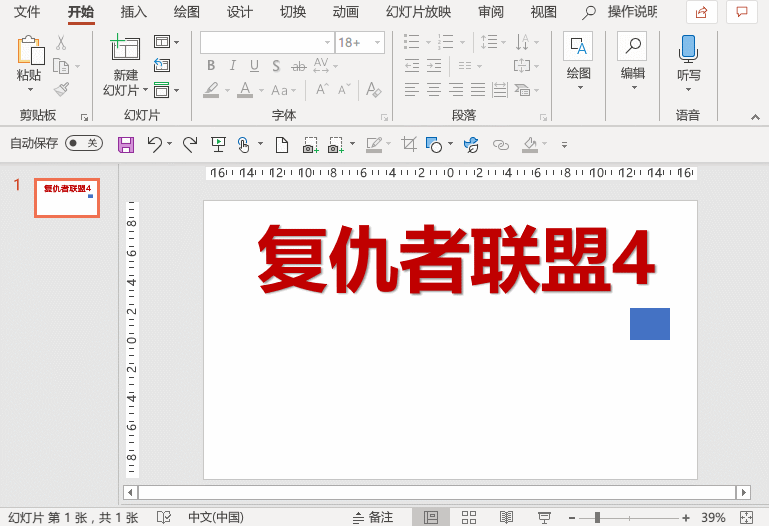Image resolution: width=769 pixels, height=526 pixels.
Task: Open Customize Quick Access Toolbar dropdown
Action: 564,145
